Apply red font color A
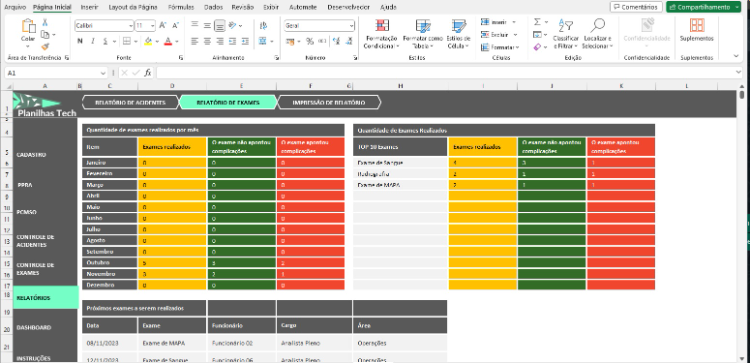Image resolution: width=750 pixels, height=363 pixels. tap(168, 42)
